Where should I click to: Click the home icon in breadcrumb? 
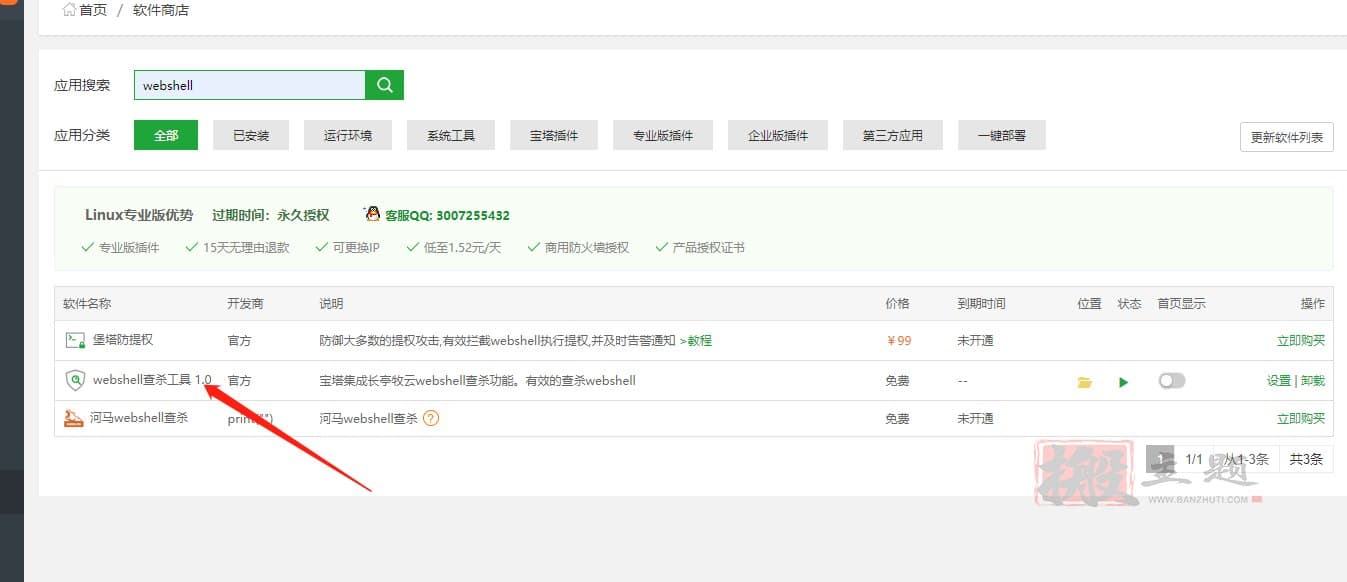click(x=69, y=10)
